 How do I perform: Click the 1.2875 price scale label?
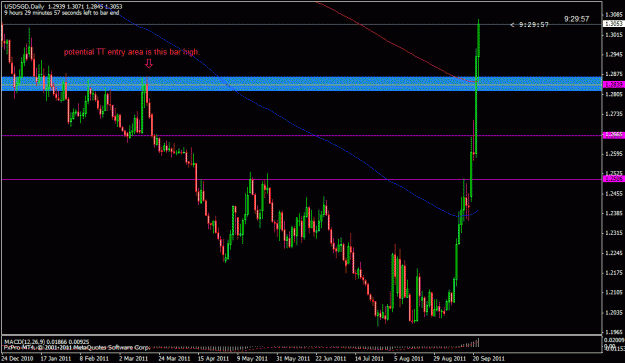point(614,74)
